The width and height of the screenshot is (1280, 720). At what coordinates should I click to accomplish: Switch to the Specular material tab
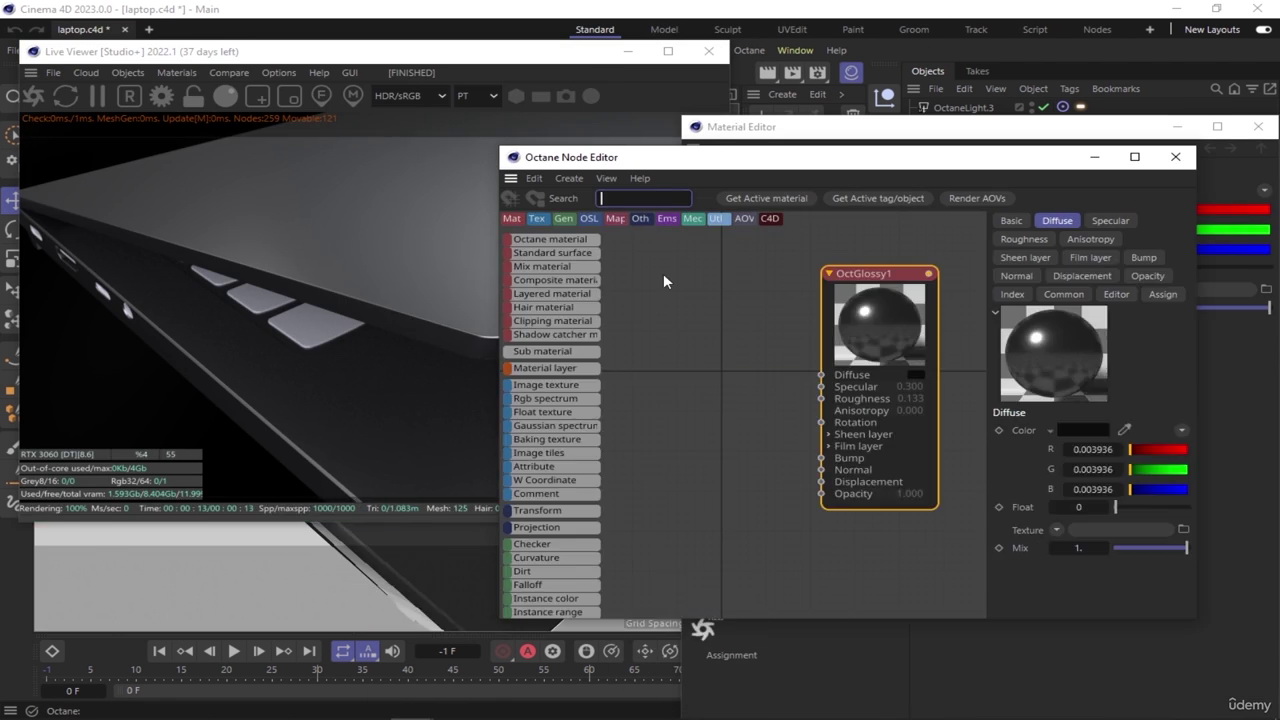(x=1110, y=221)
